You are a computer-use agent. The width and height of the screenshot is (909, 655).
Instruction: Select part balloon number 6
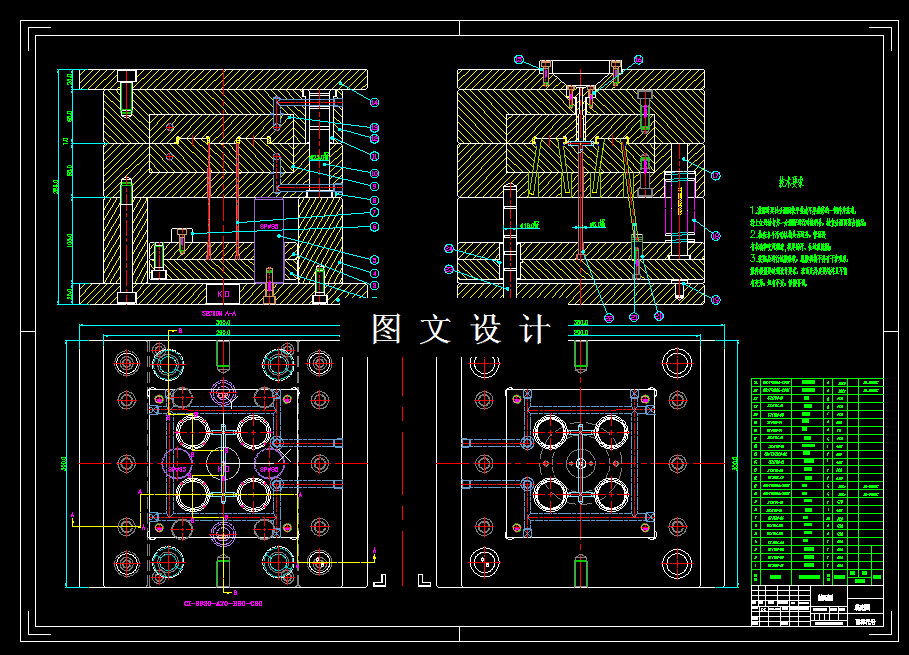[374, 227]
